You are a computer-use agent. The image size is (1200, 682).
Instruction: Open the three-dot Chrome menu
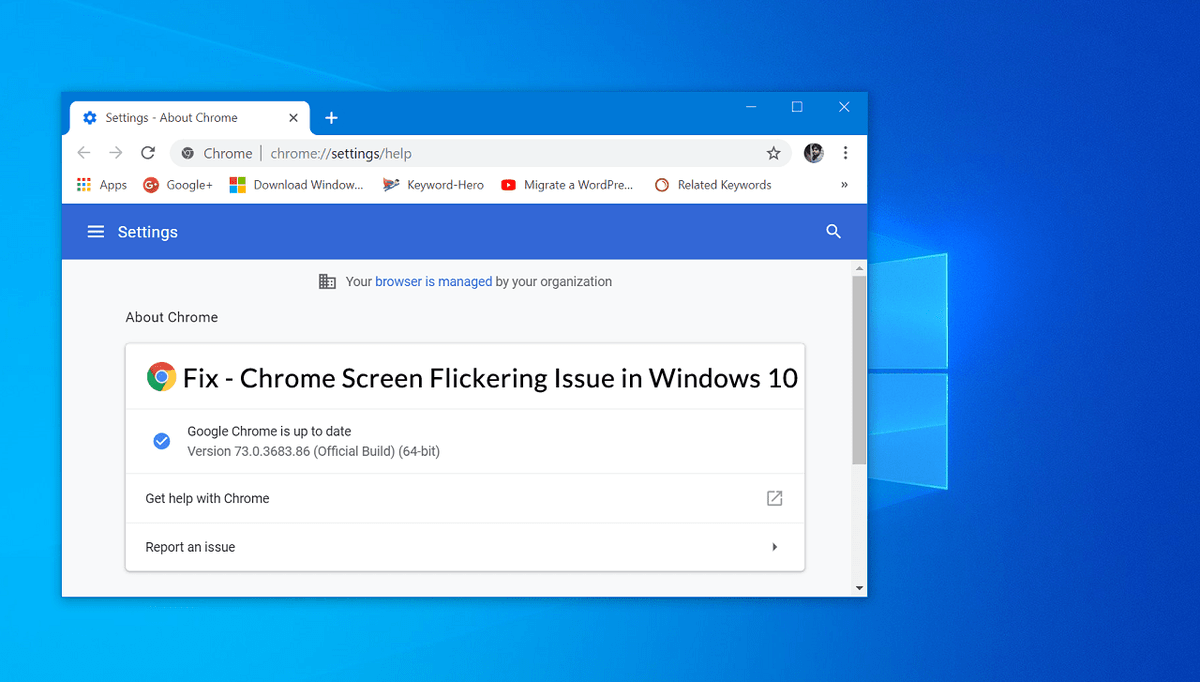coord(846,153)
